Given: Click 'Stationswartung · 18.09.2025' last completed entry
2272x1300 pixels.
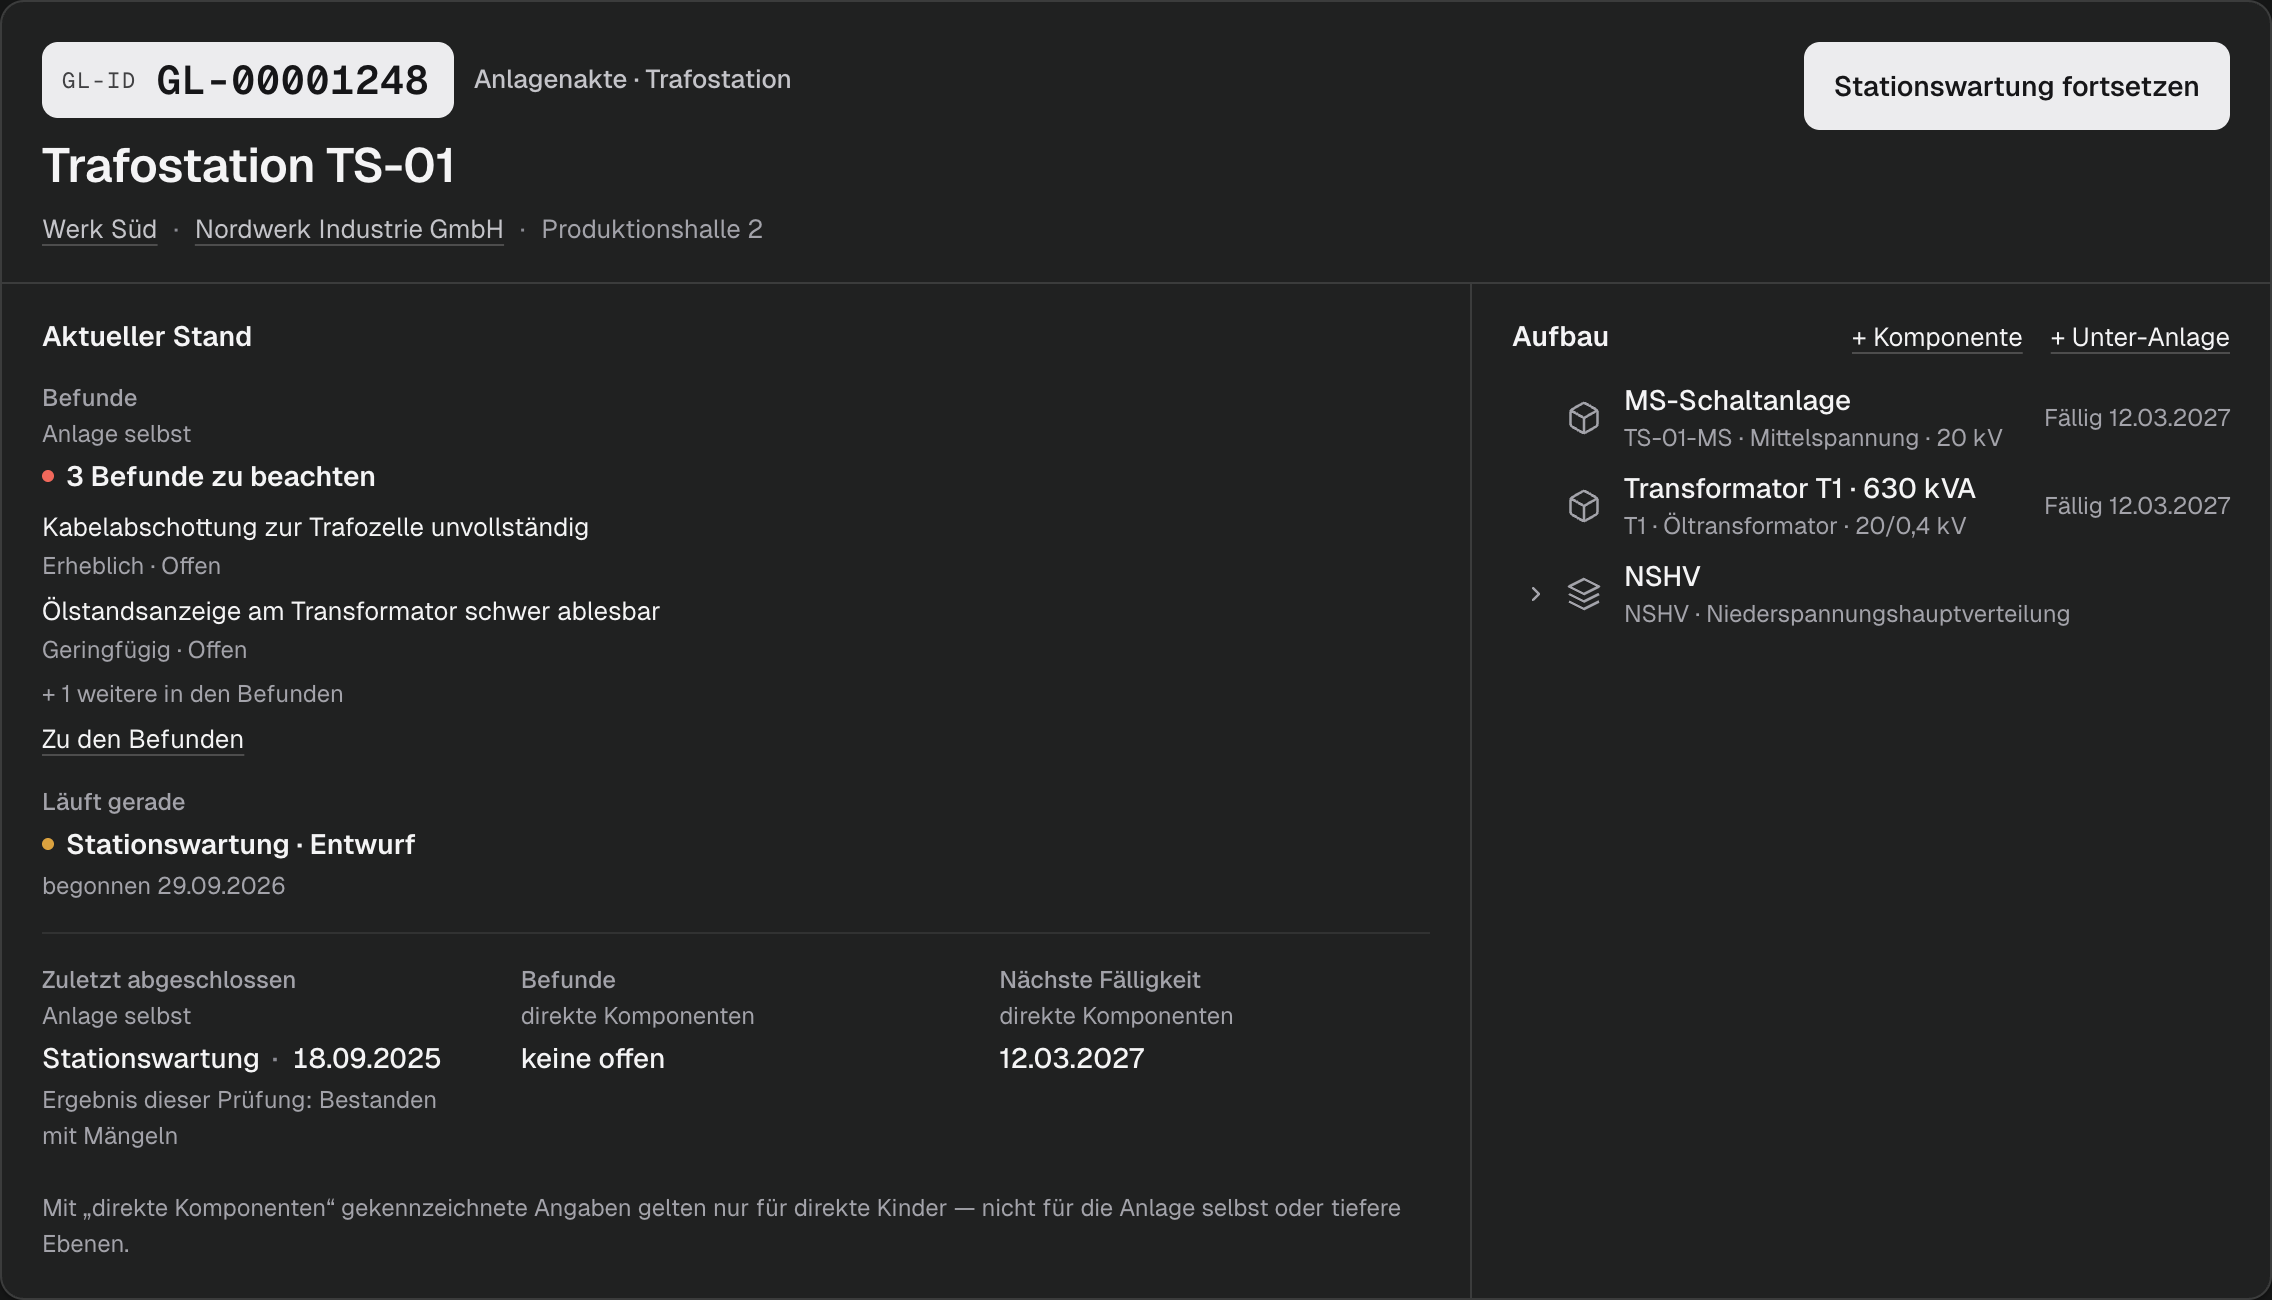Looking at the screenshot, I should 241,1058.
